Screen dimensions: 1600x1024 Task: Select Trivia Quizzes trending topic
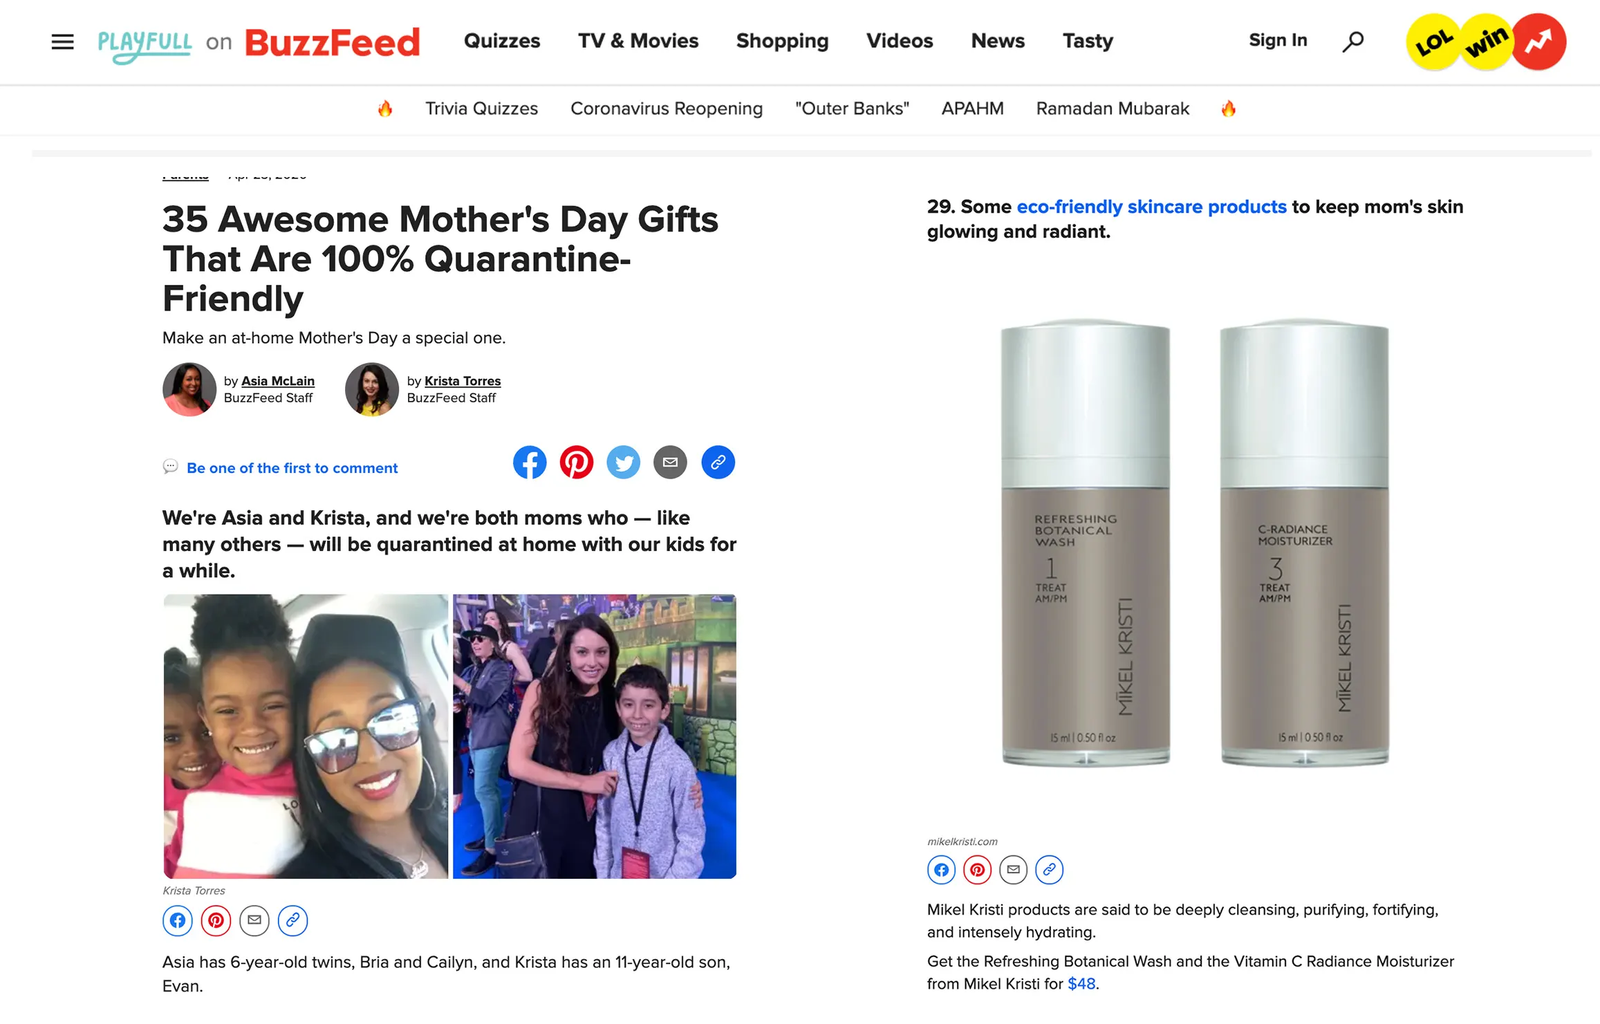click(x=481, y=108)
